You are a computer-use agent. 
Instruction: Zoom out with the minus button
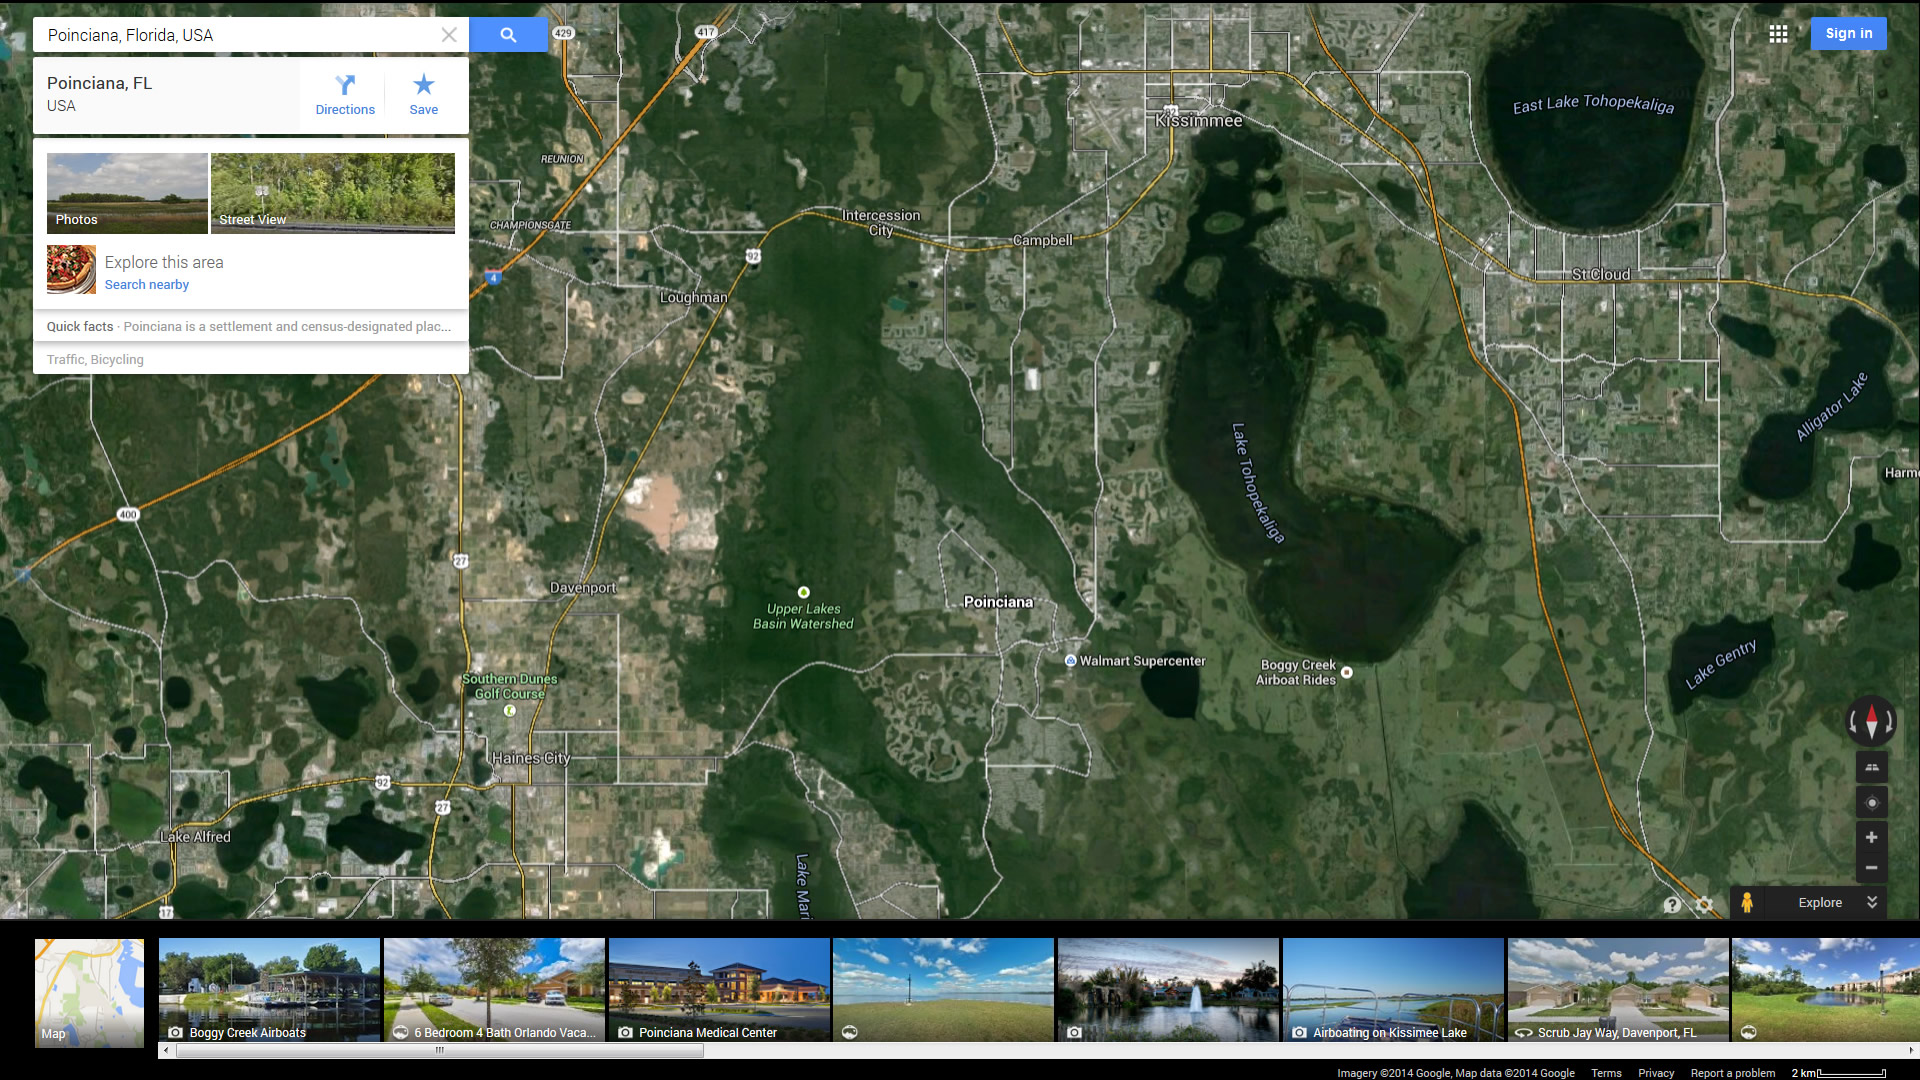tap(1871, 868)
